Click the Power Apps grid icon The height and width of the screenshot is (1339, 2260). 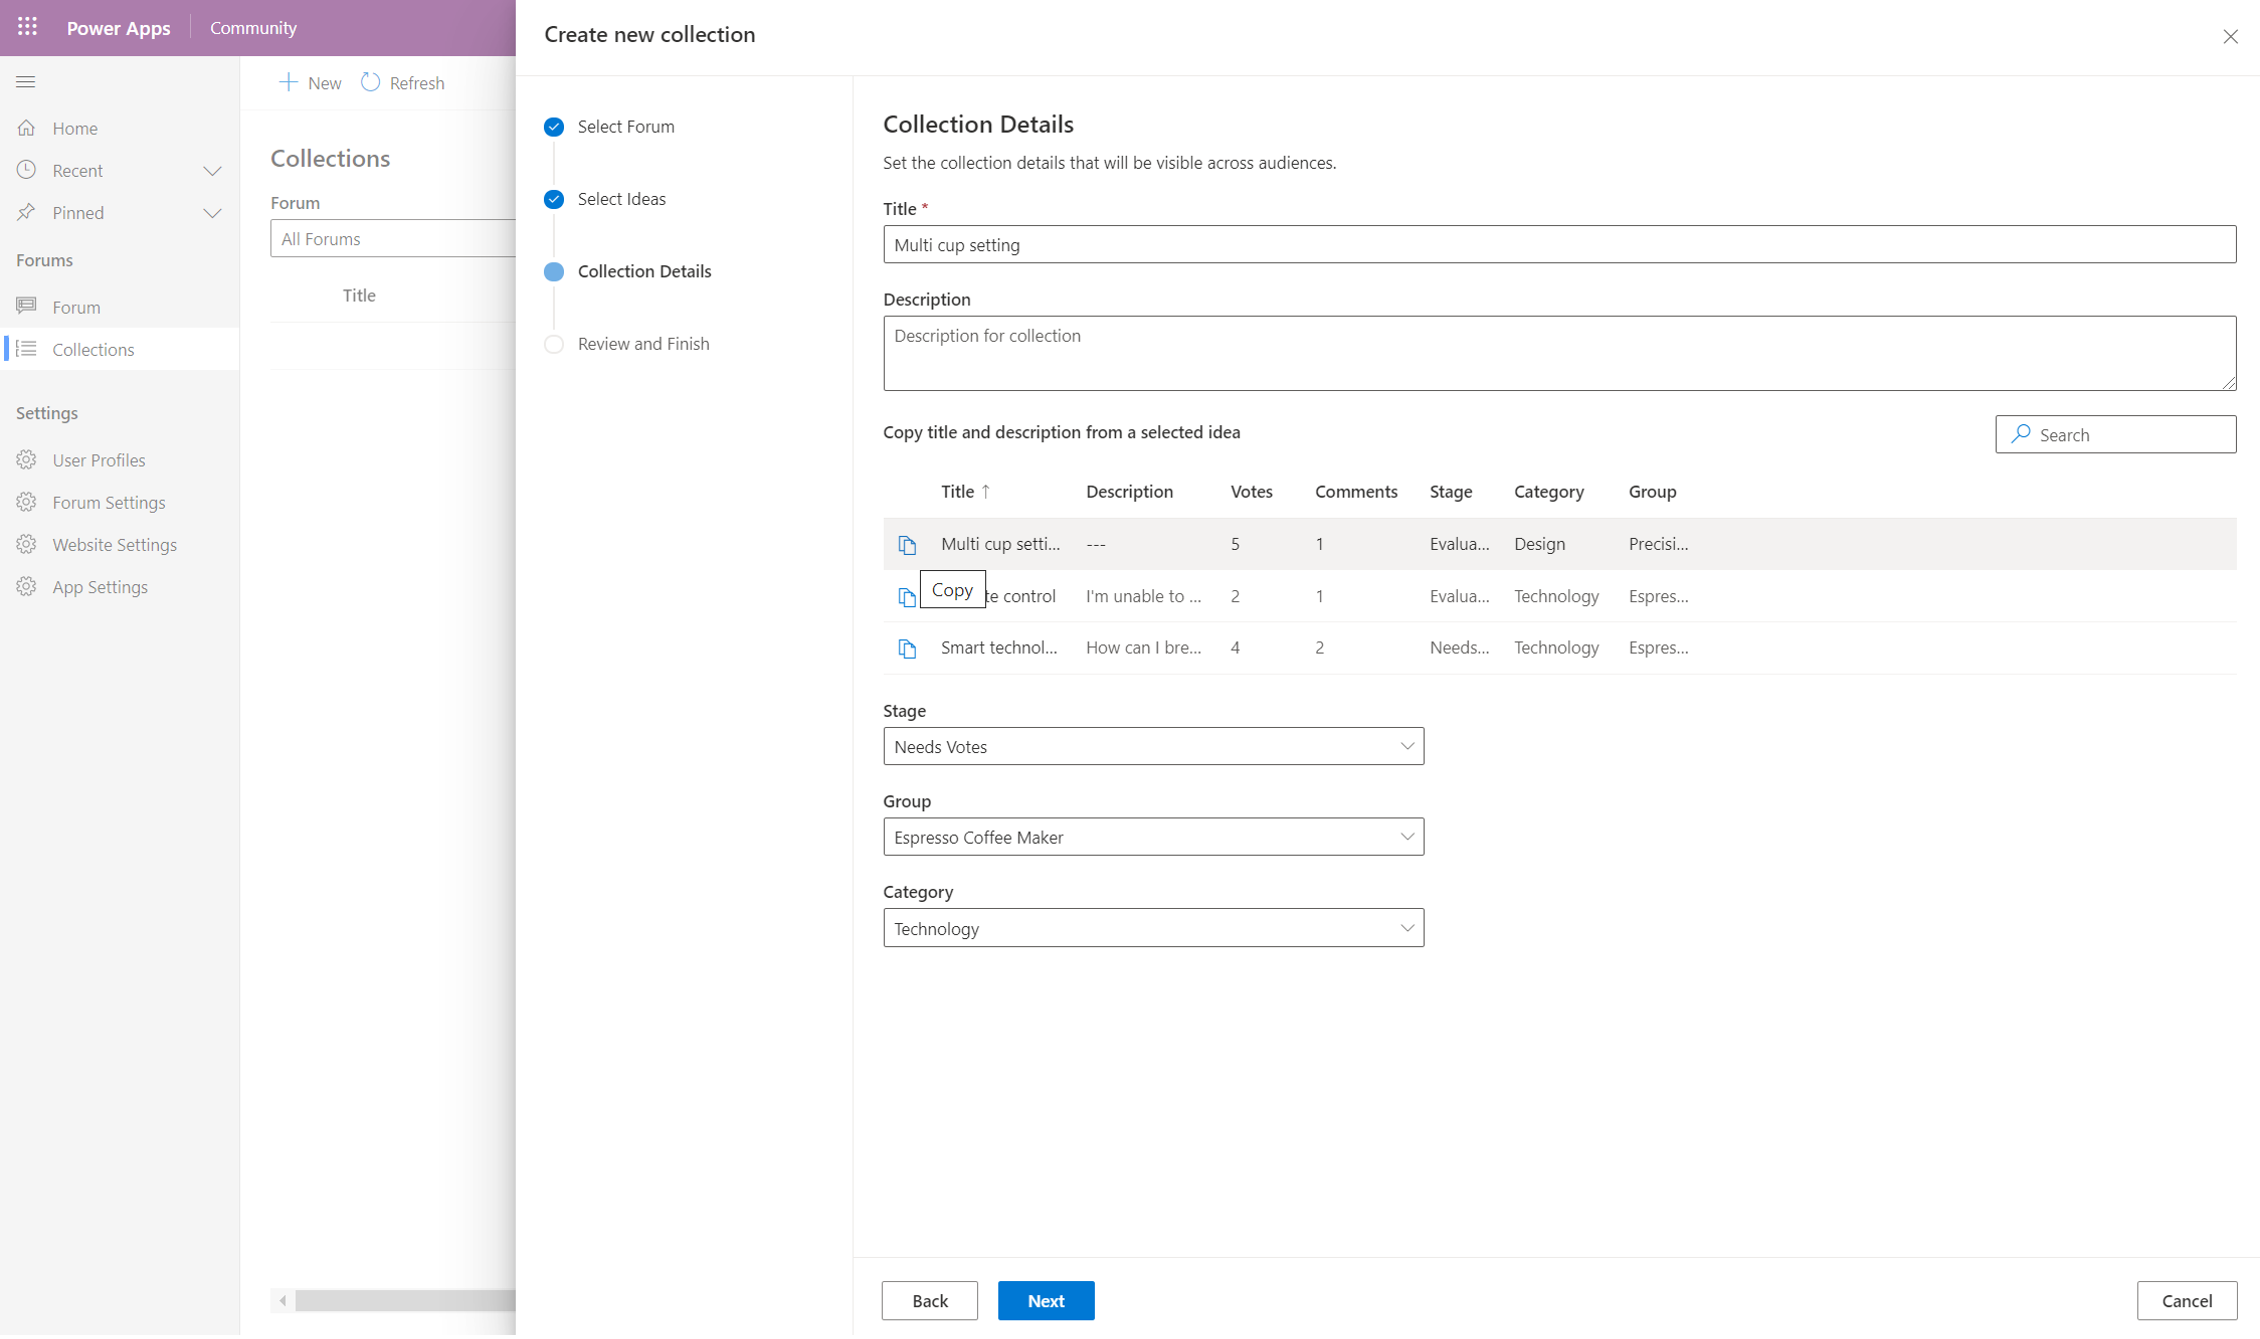(x=27, y=27)
